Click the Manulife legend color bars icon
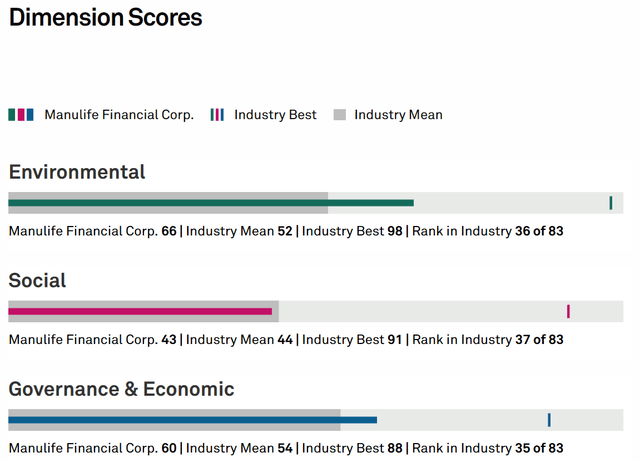Screen dimensions: 640x462 click(21, 115)
